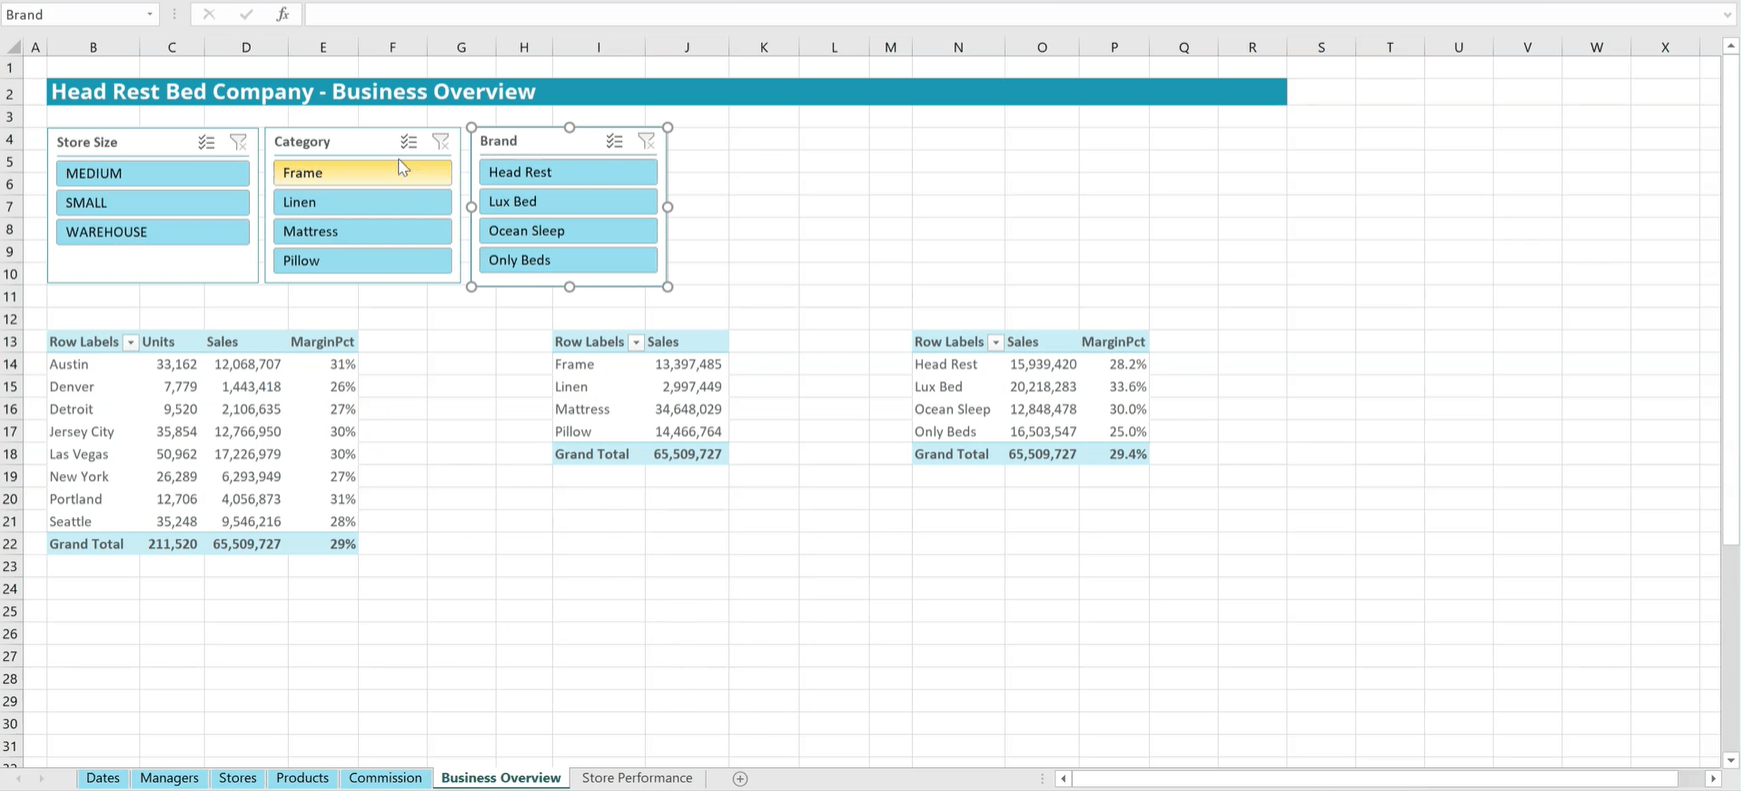Image resolution: width=1741 pixels, height=791 pixels.
Task: Open the Commission sheet tab
Action: point(385,778)
